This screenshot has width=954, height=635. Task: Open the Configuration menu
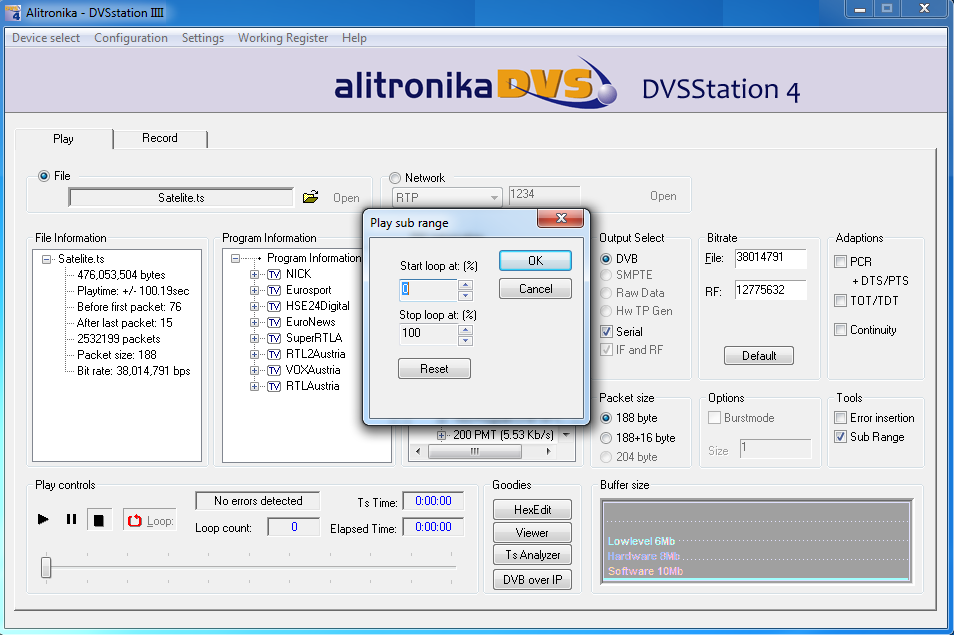coord(131,38)
